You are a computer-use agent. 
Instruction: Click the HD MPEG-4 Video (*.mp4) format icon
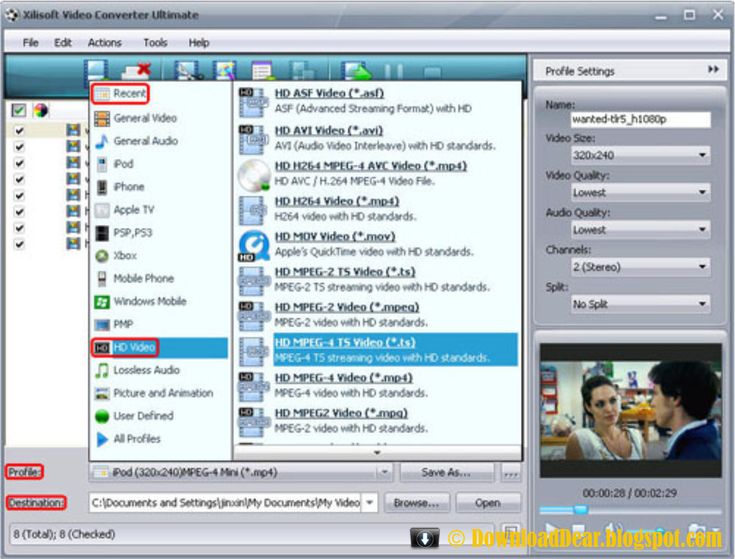[x=254, y=386]
